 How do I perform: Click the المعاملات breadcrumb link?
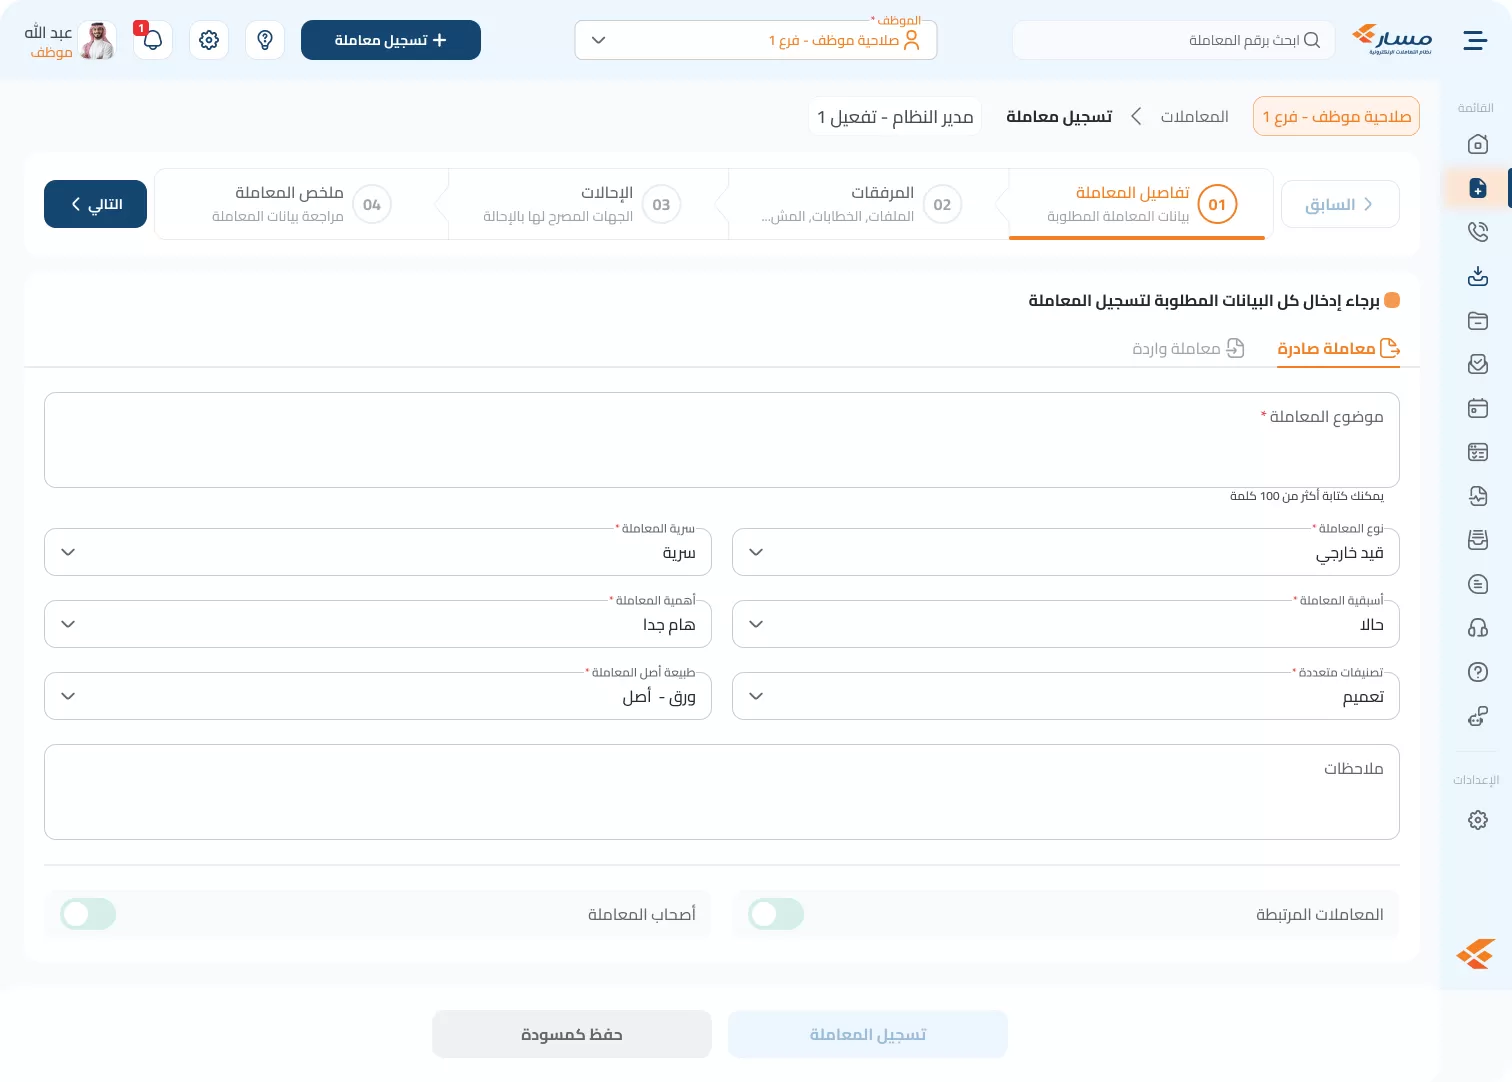[x=1194, y=117]
